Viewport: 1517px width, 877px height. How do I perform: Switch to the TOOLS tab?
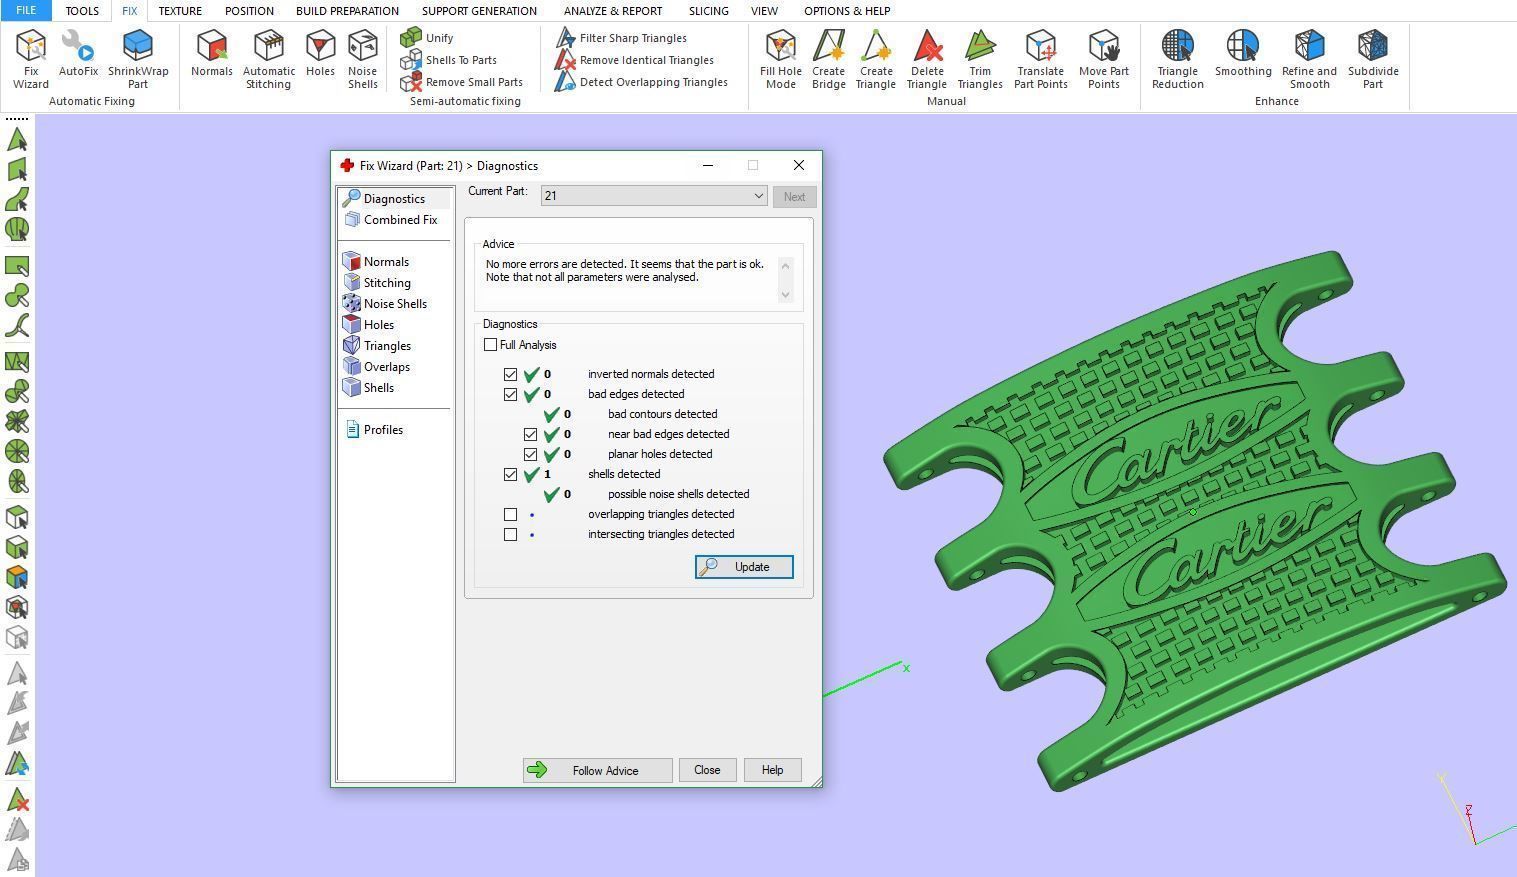82,11
